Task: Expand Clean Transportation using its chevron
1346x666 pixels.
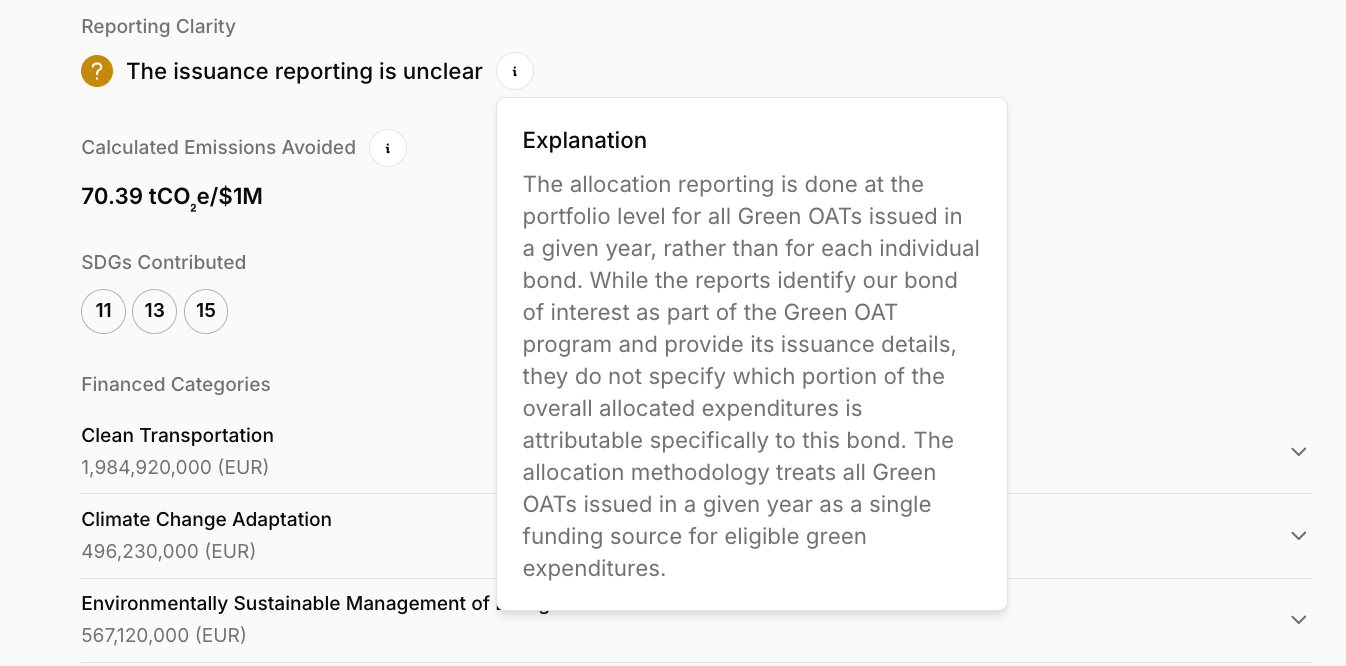Action: pos(1298,451)
